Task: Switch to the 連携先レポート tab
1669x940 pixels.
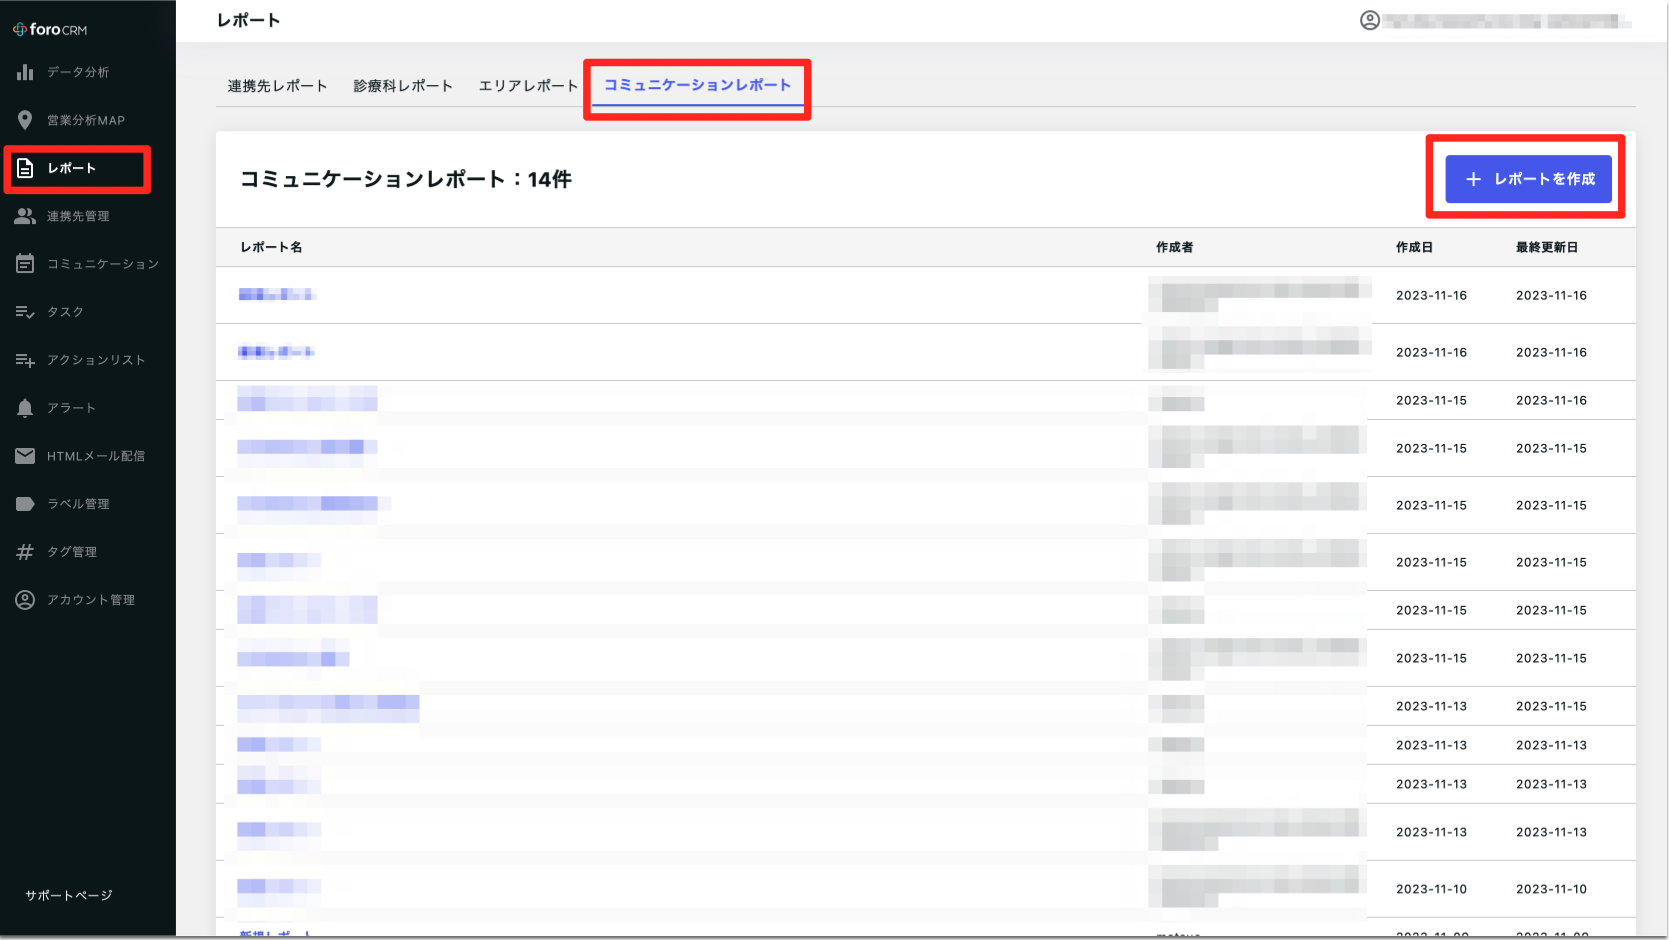Action: pos(277,86)
